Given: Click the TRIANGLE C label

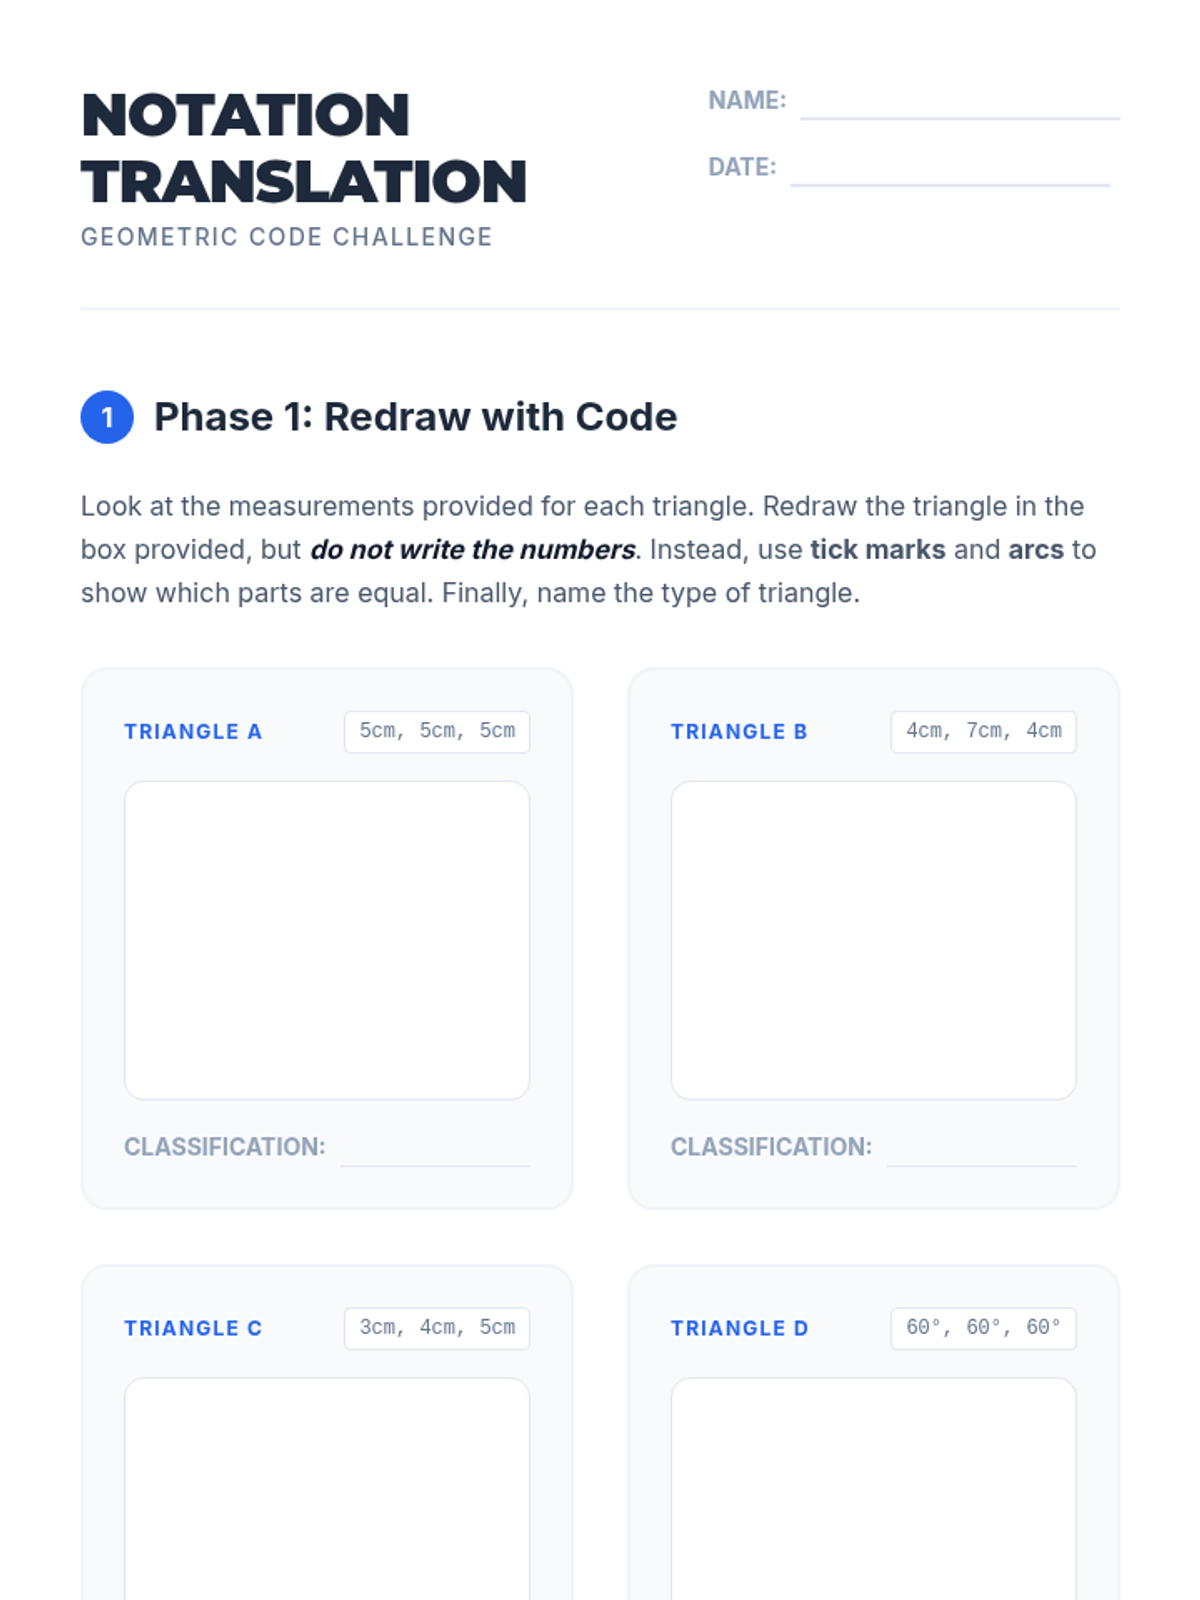Looking at the screenshot, I should pyautogui.click(x=193, y=1329).
